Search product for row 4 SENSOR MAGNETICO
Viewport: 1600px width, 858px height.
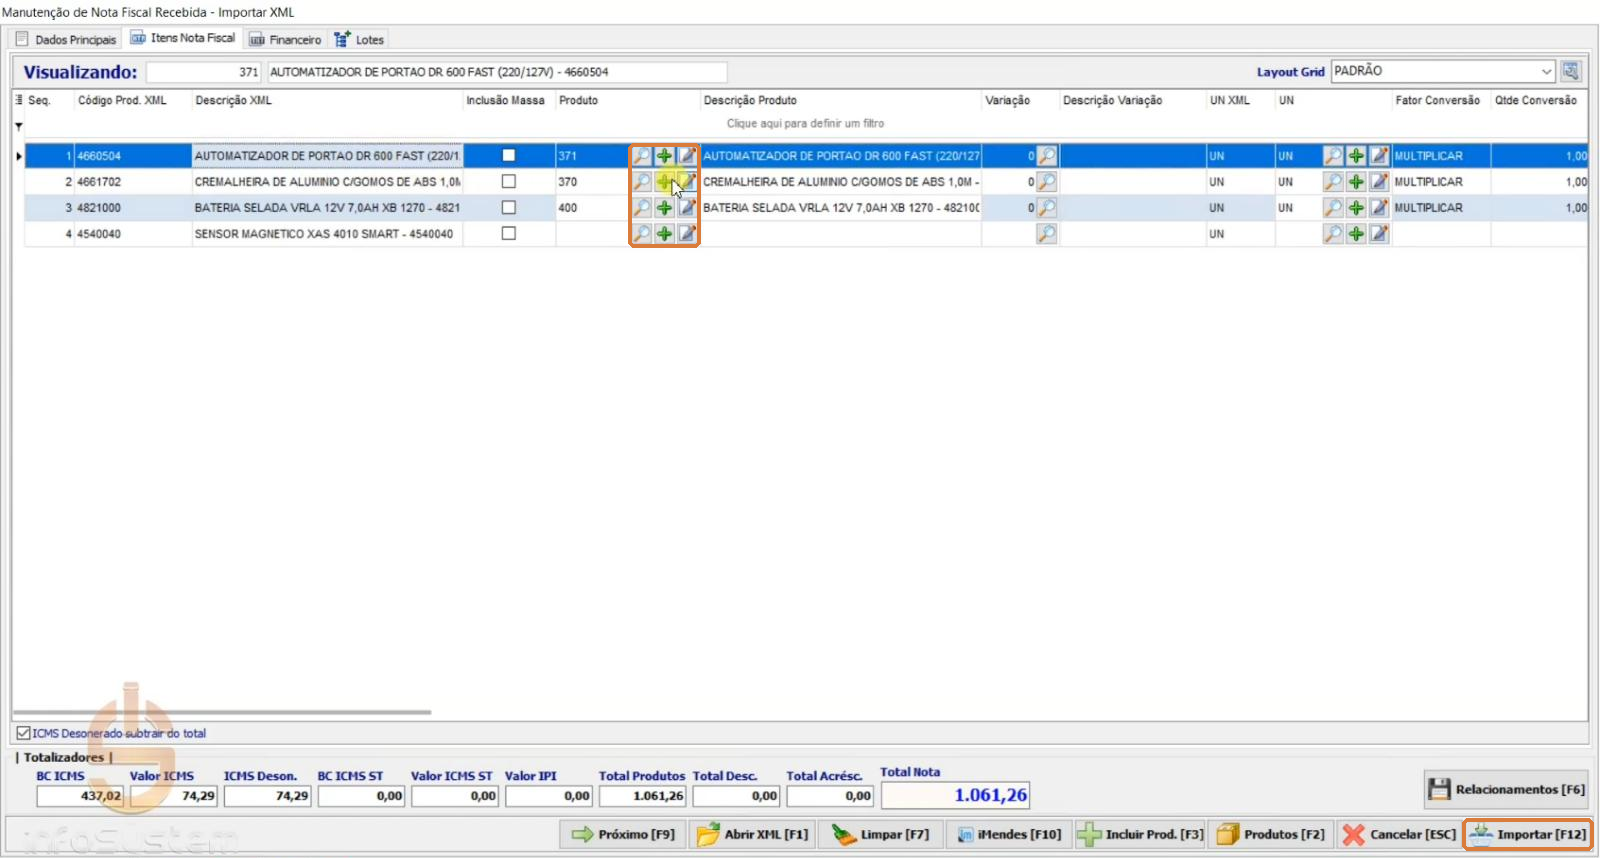[642, 234]
